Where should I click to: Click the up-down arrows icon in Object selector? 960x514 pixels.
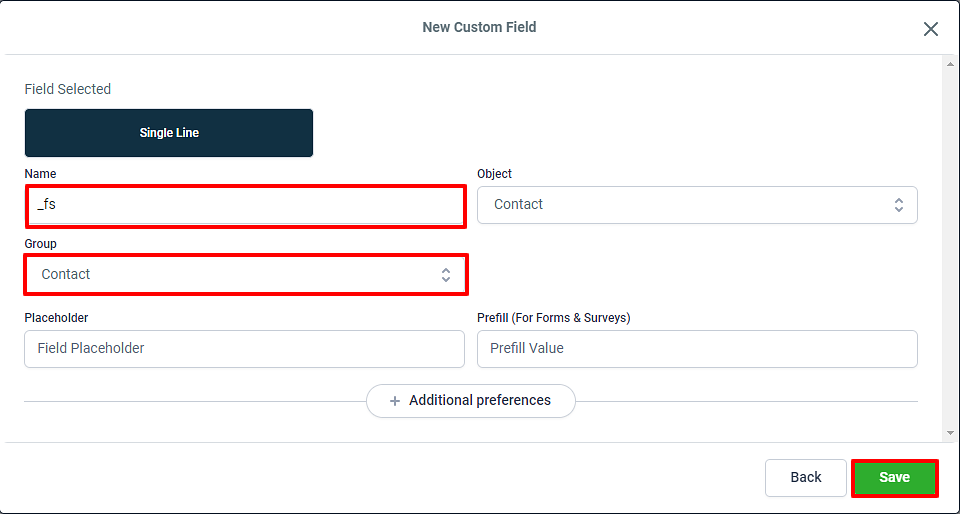point(899,205)
